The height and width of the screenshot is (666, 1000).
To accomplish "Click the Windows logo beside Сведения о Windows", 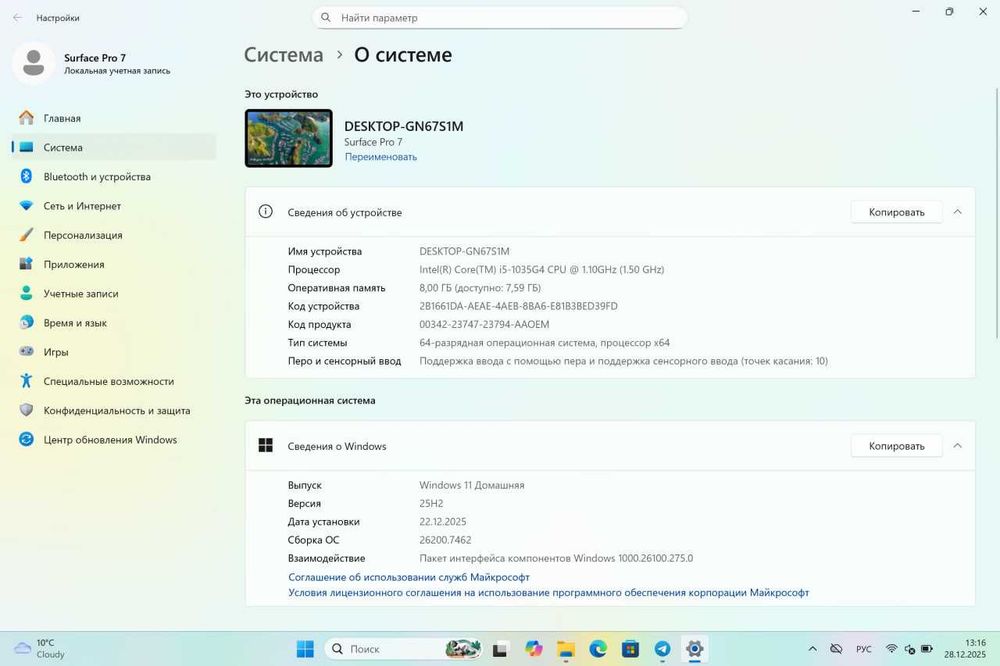I will [x=265, y=445].
